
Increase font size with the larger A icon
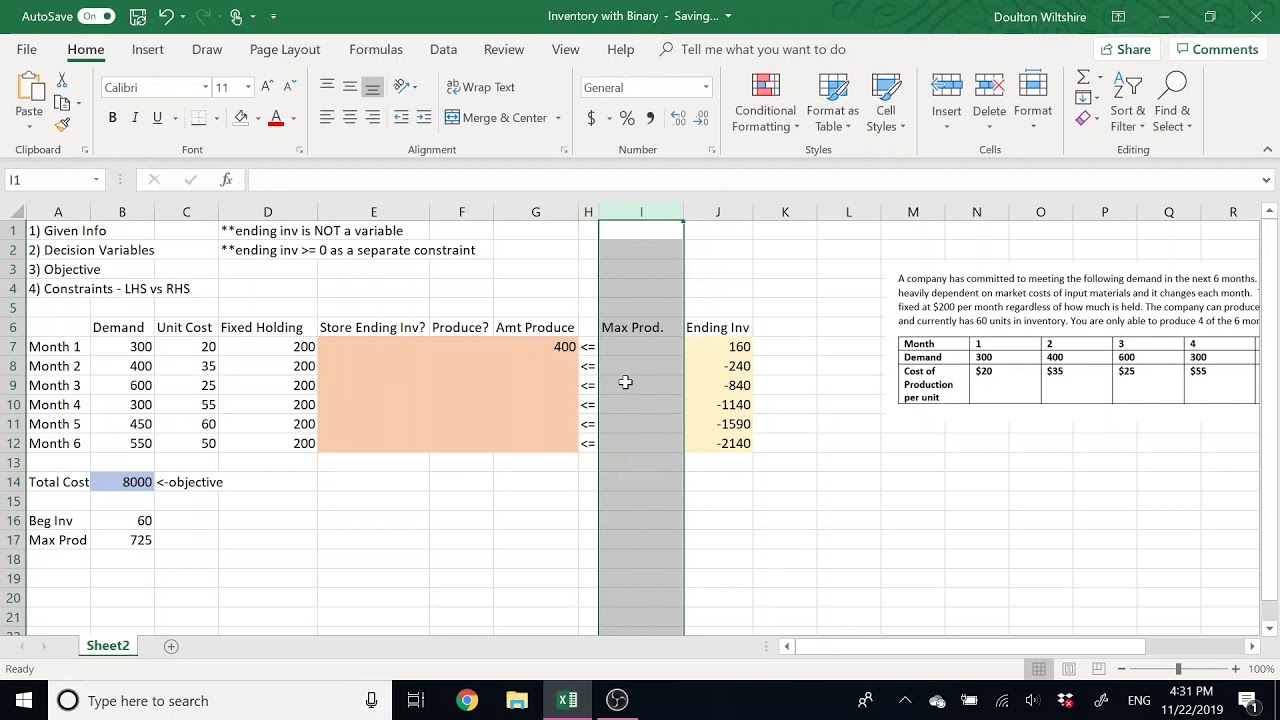267,87
